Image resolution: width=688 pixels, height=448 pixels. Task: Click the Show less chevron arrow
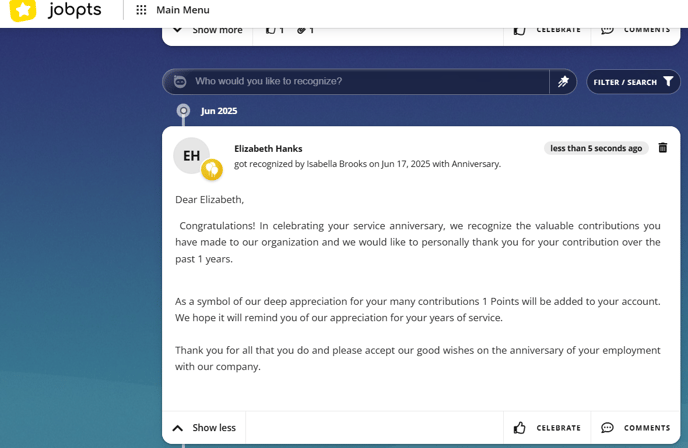tap(177, 428)
